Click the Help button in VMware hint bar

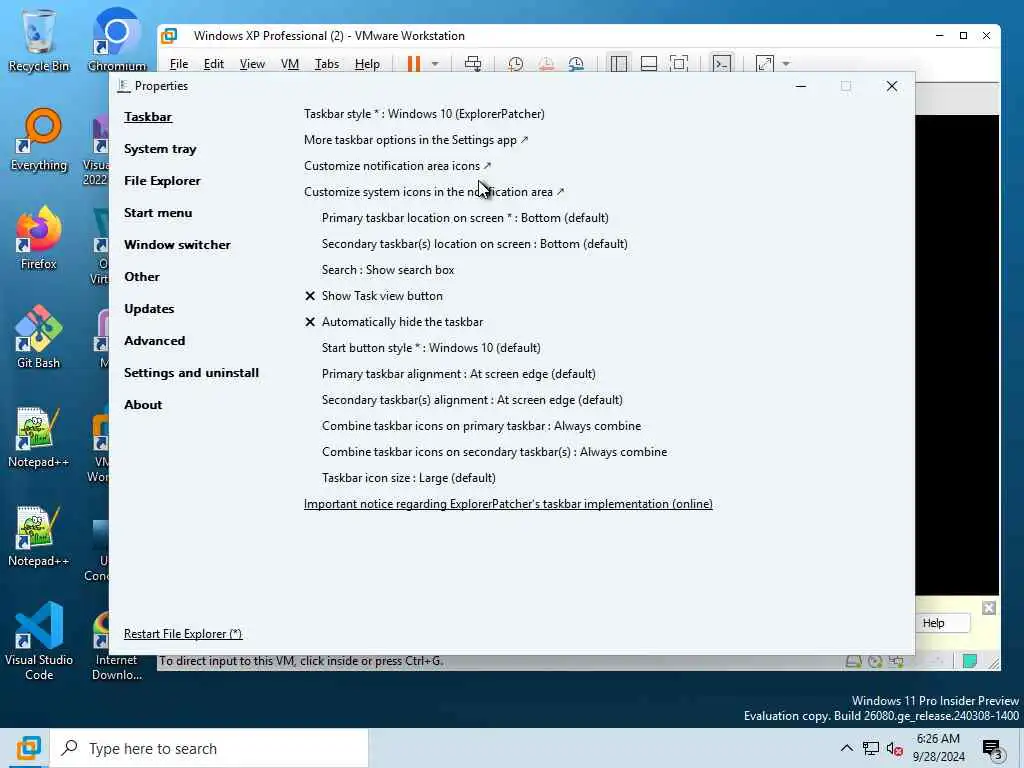tap(940, 623)
